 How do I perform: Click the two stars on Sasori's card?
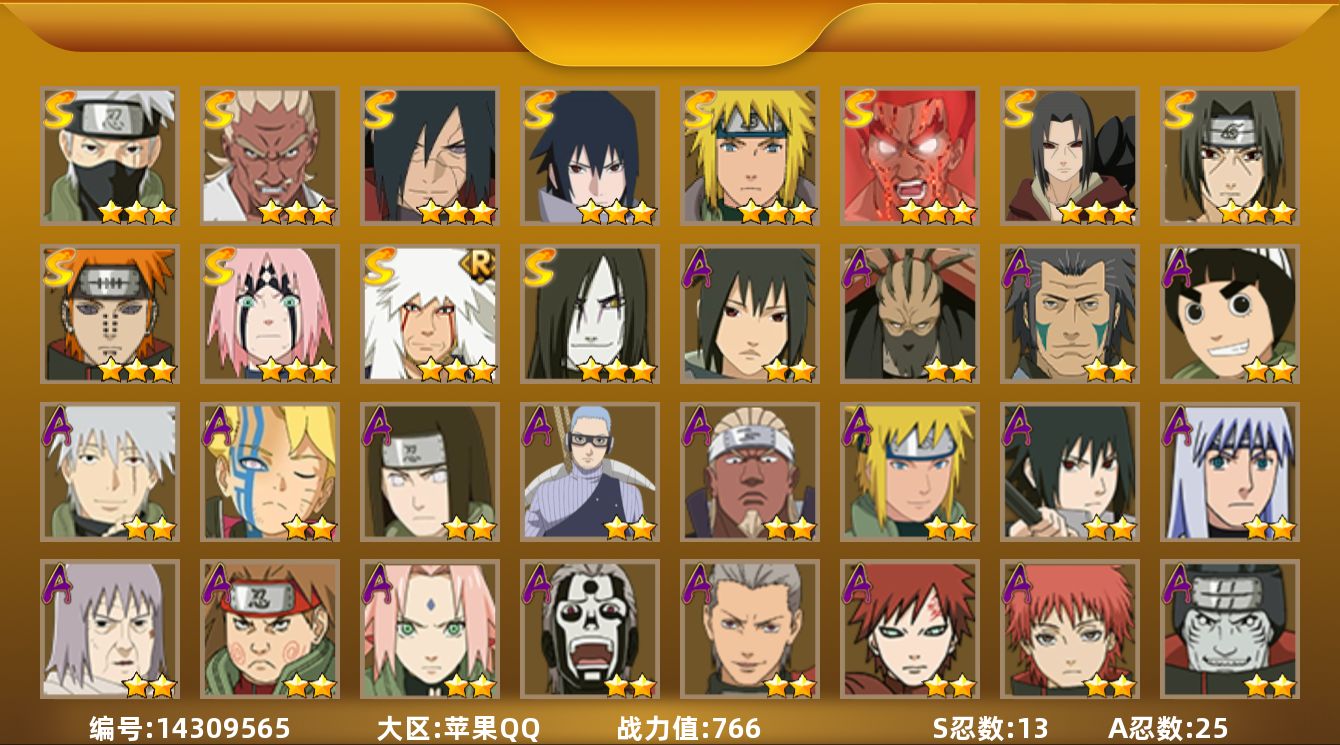(1109, 685)
